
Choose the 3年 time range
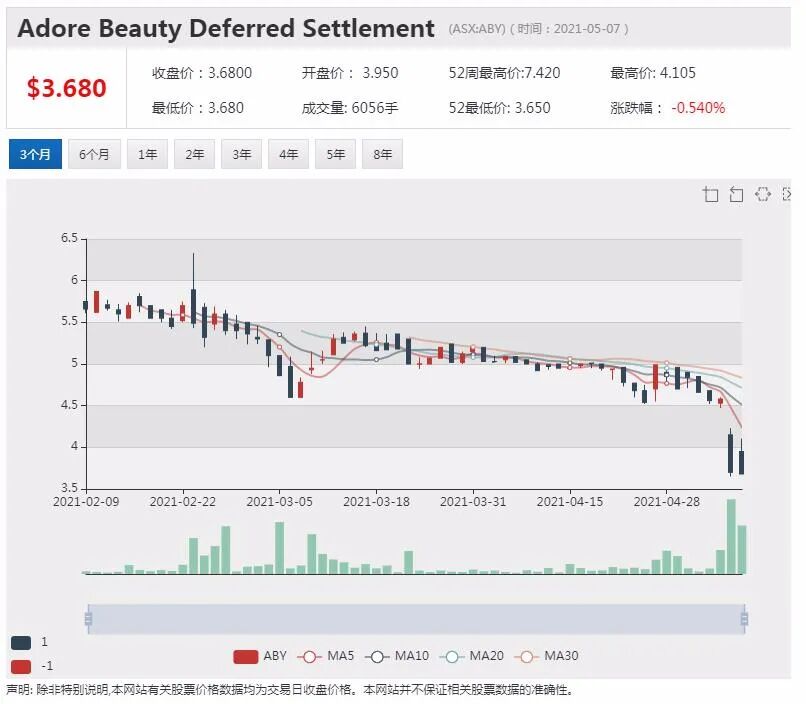[241, 154]
